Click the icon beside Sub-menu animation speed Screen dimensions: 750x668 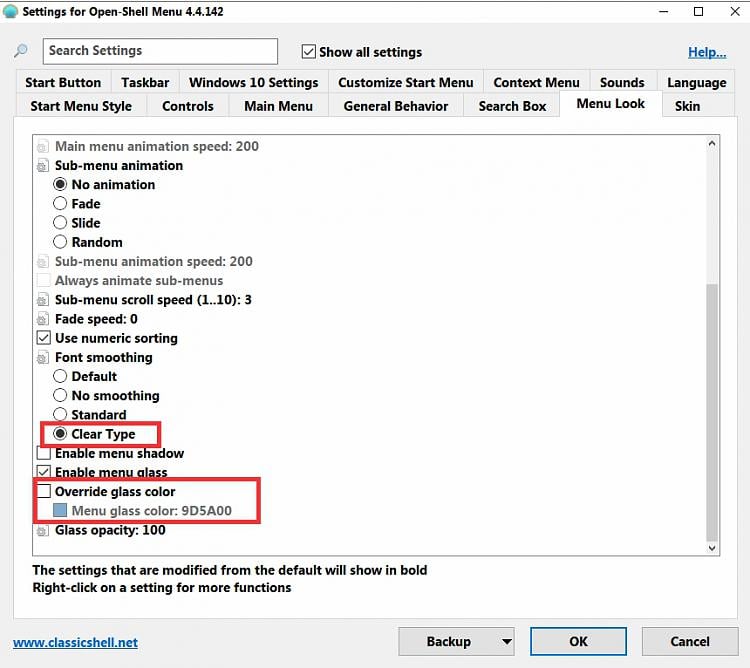pos(43,262)
